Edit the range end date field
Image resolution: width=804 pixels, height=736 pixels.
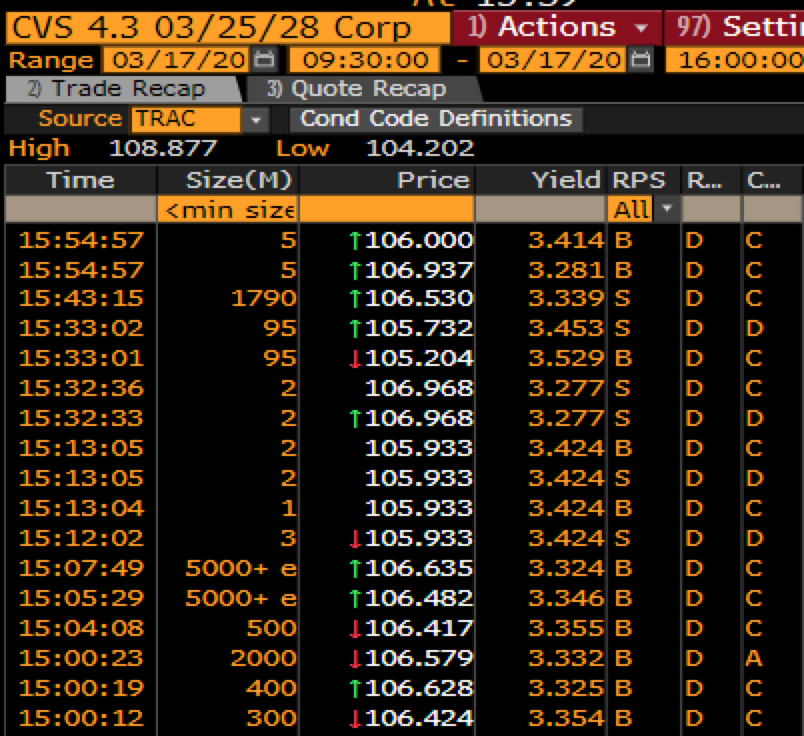point(552,60)
